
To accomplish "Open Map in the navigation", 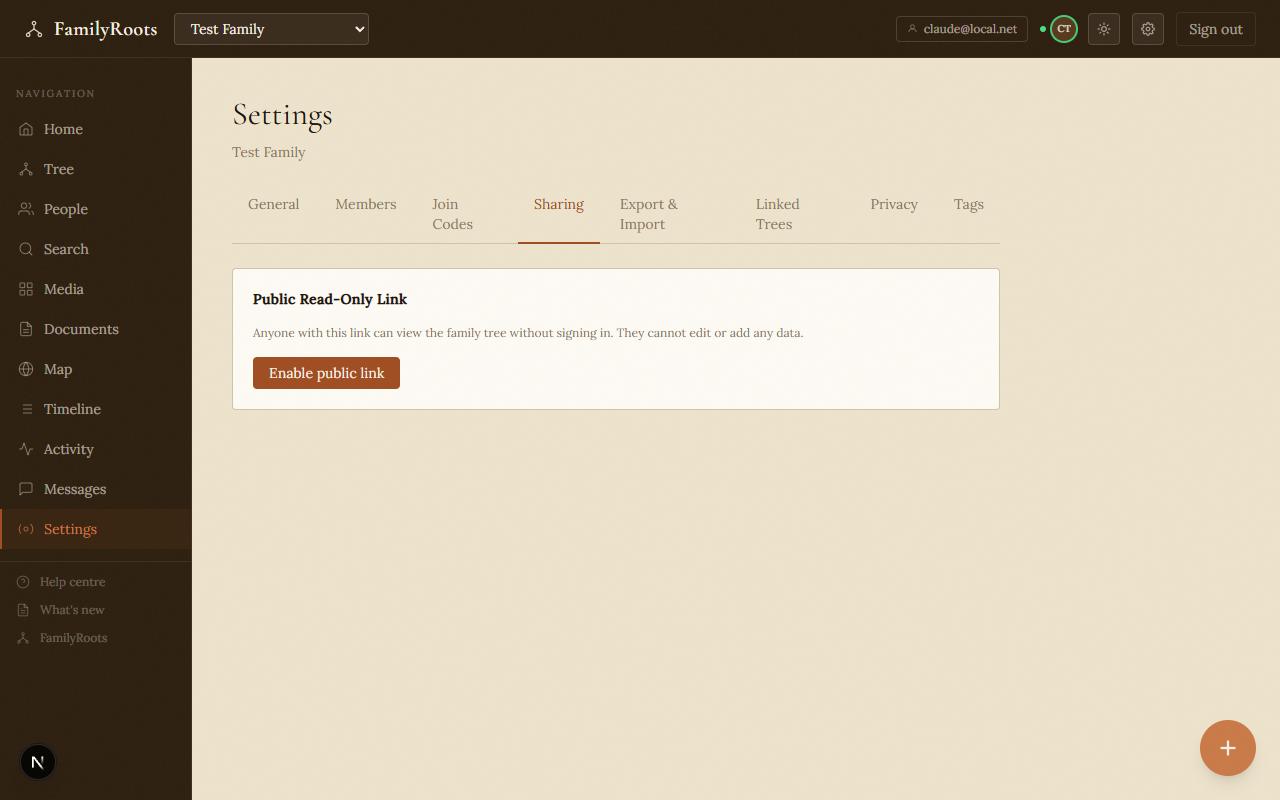I will [58, 369].
